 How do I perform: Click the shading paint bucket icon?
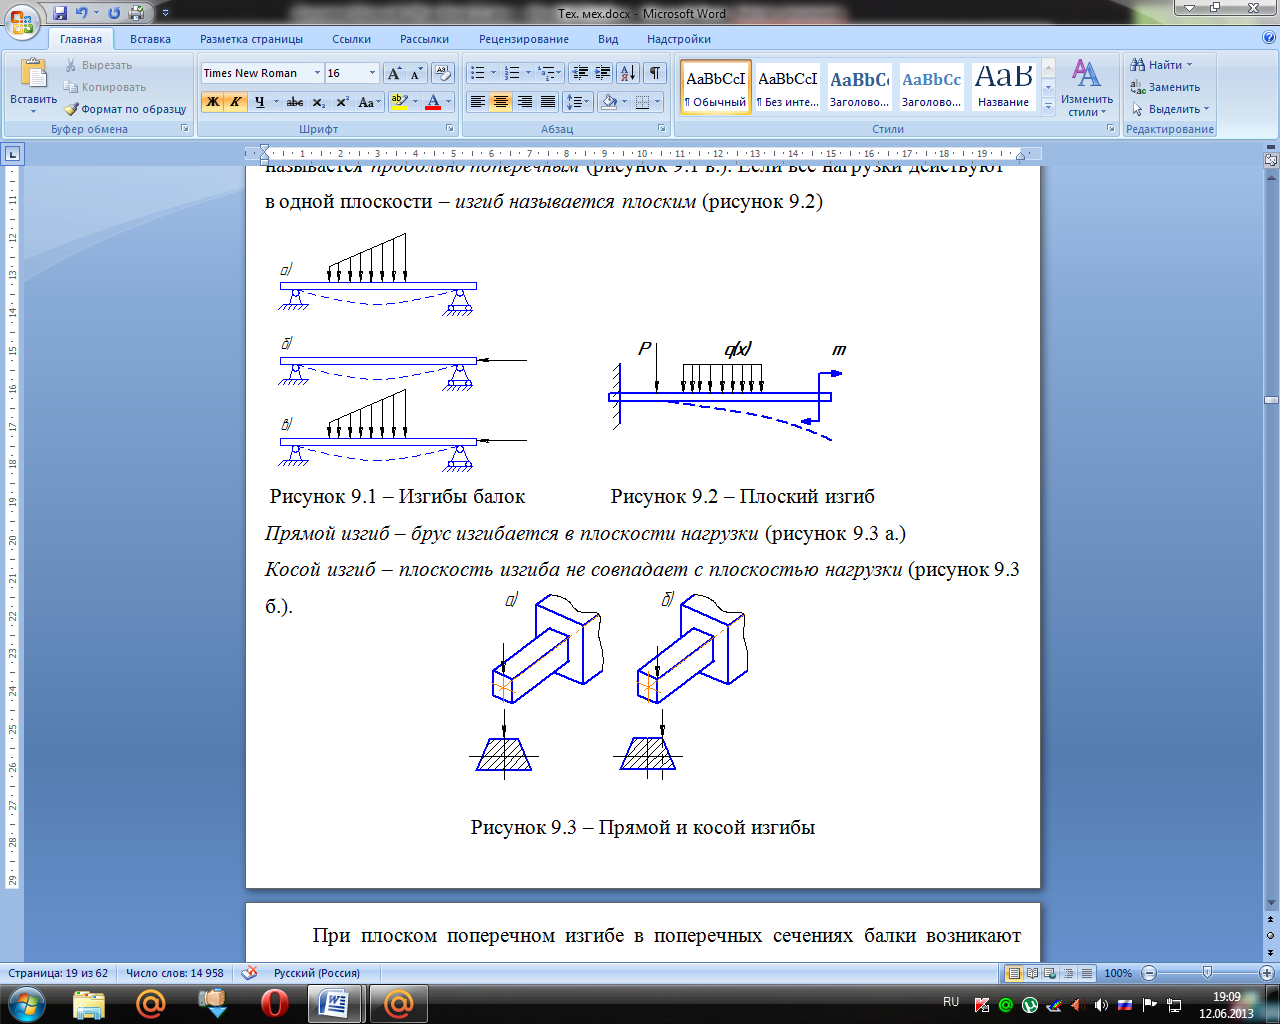point(609,102)
